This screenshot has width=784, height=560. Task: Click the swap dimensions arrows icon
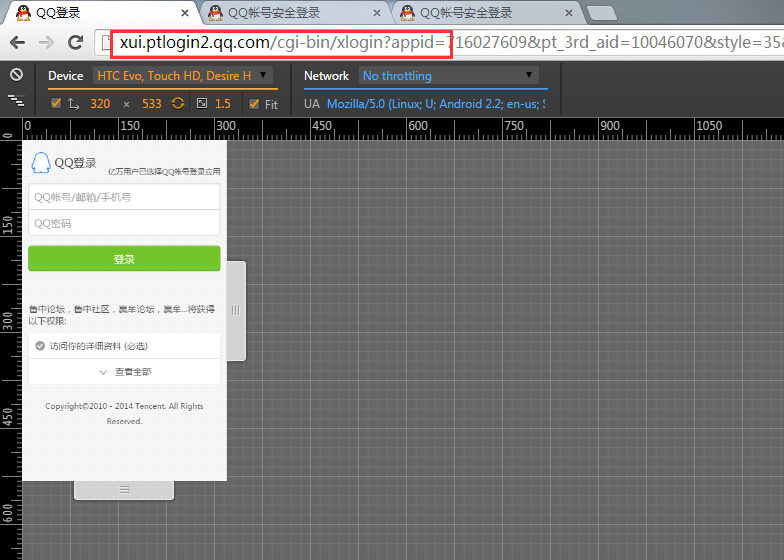pos(74,104)
